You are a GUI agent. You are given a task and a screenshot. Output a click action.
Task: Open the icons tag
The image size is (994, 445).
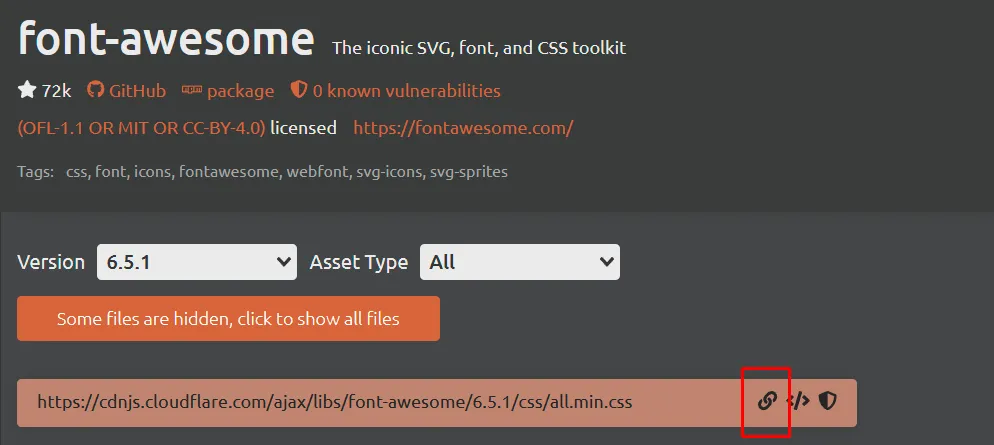[x=152, y=172]
